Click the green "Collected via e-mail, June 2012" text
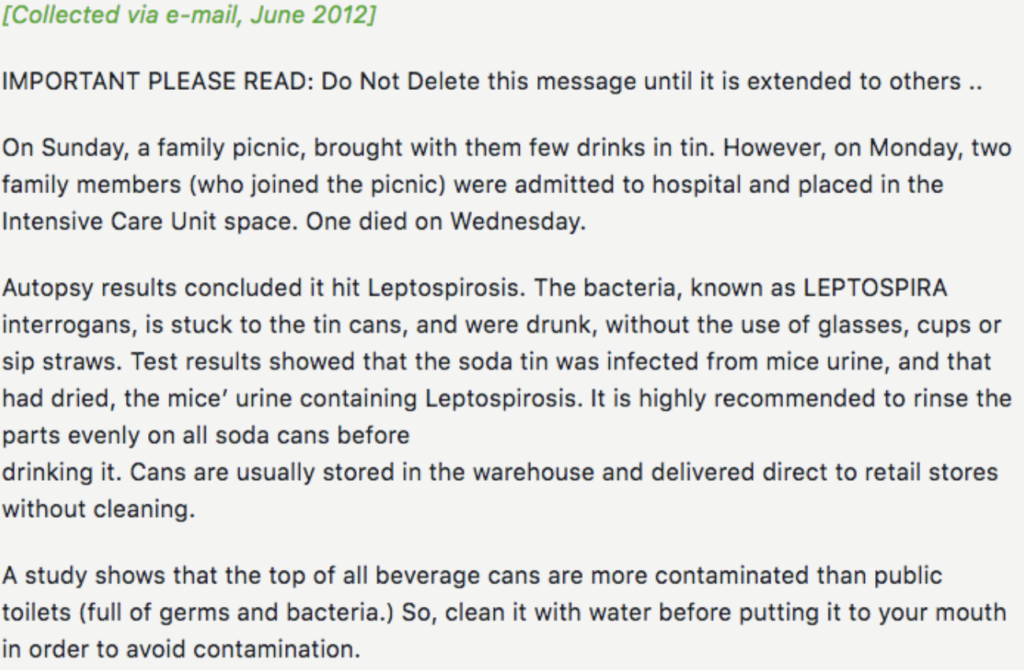 189,18
